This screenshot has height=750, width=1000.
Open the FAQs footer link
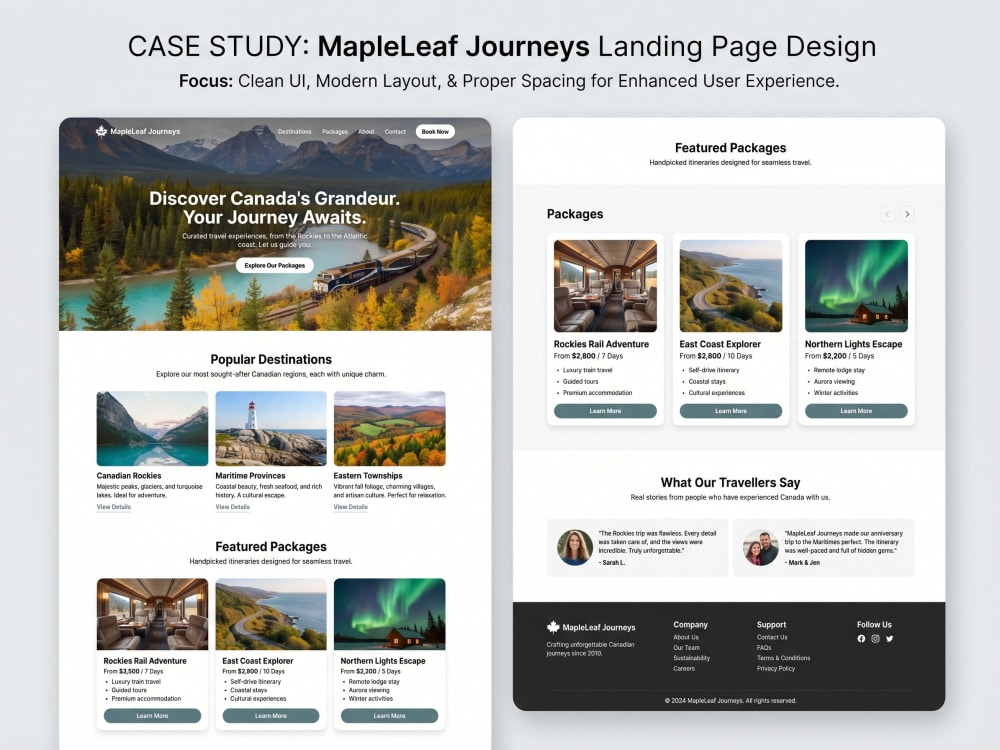point(764,647)
